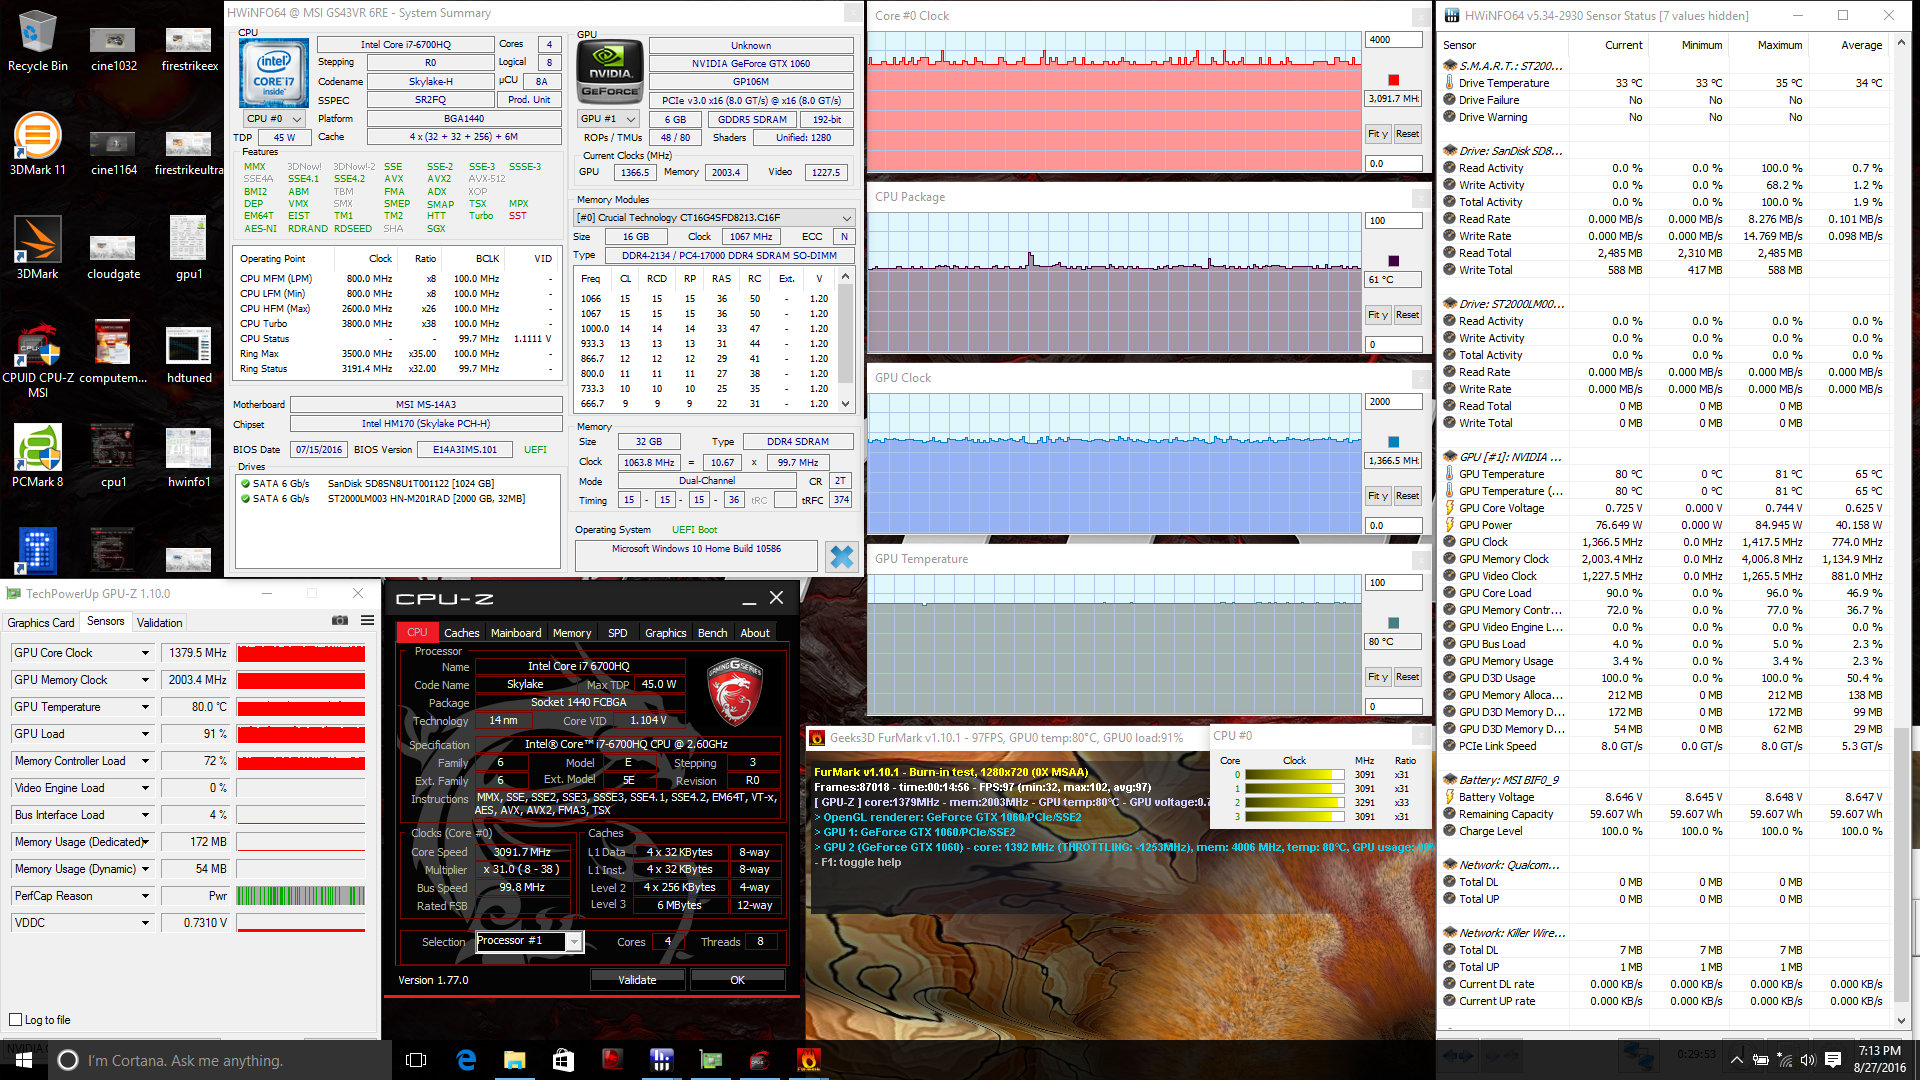
Task: Click Reset on the CPU Package graph
Action: (1407, 315)
